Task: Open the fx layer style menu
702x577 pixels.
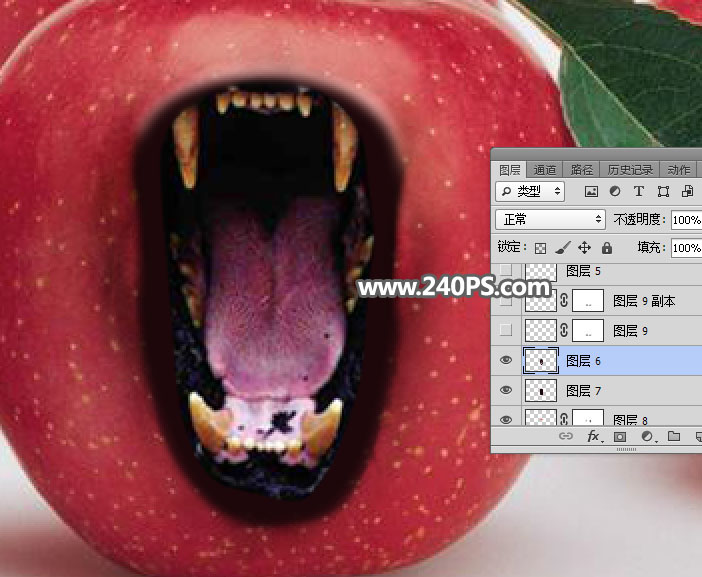Action: tap(594, 436)
